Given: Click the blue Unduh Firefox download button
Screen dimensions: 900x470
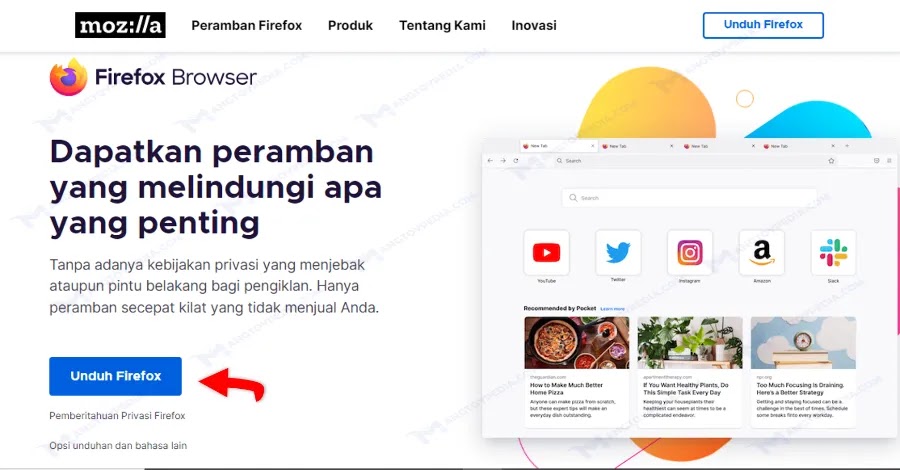Looking at the screenshot, I should (115, 376).
